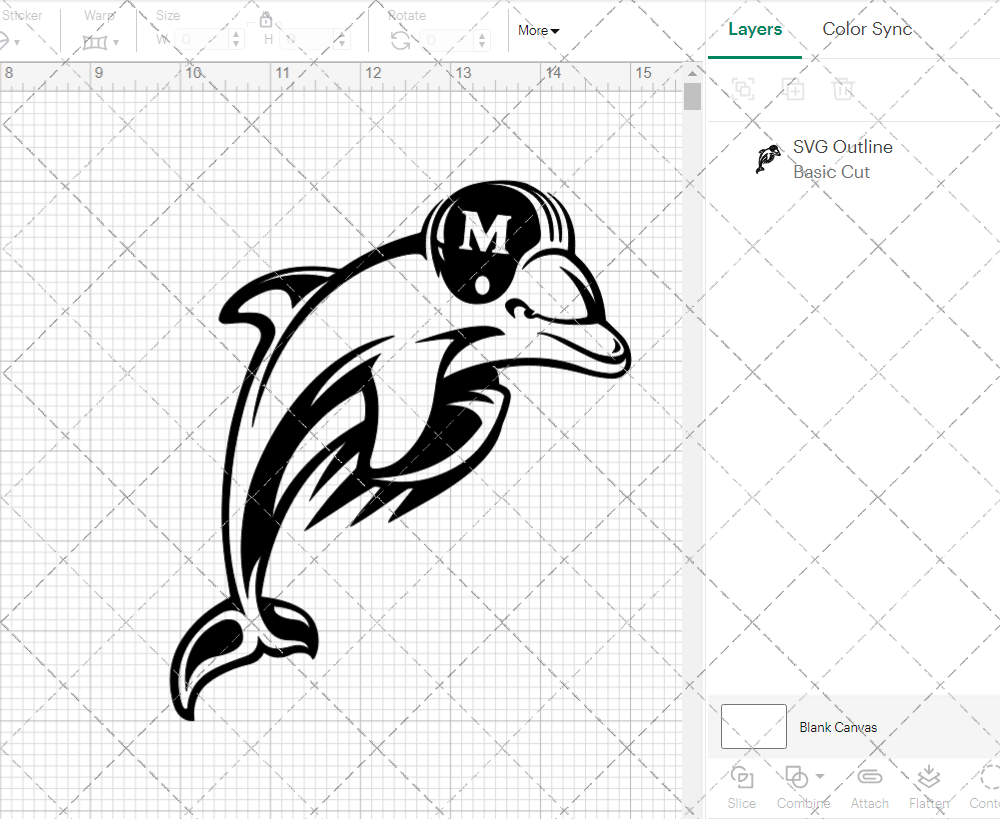The height and width of the screenshot is (819, 1000).
Task: Click the Contour tool
Action: (x=985, y=788)
